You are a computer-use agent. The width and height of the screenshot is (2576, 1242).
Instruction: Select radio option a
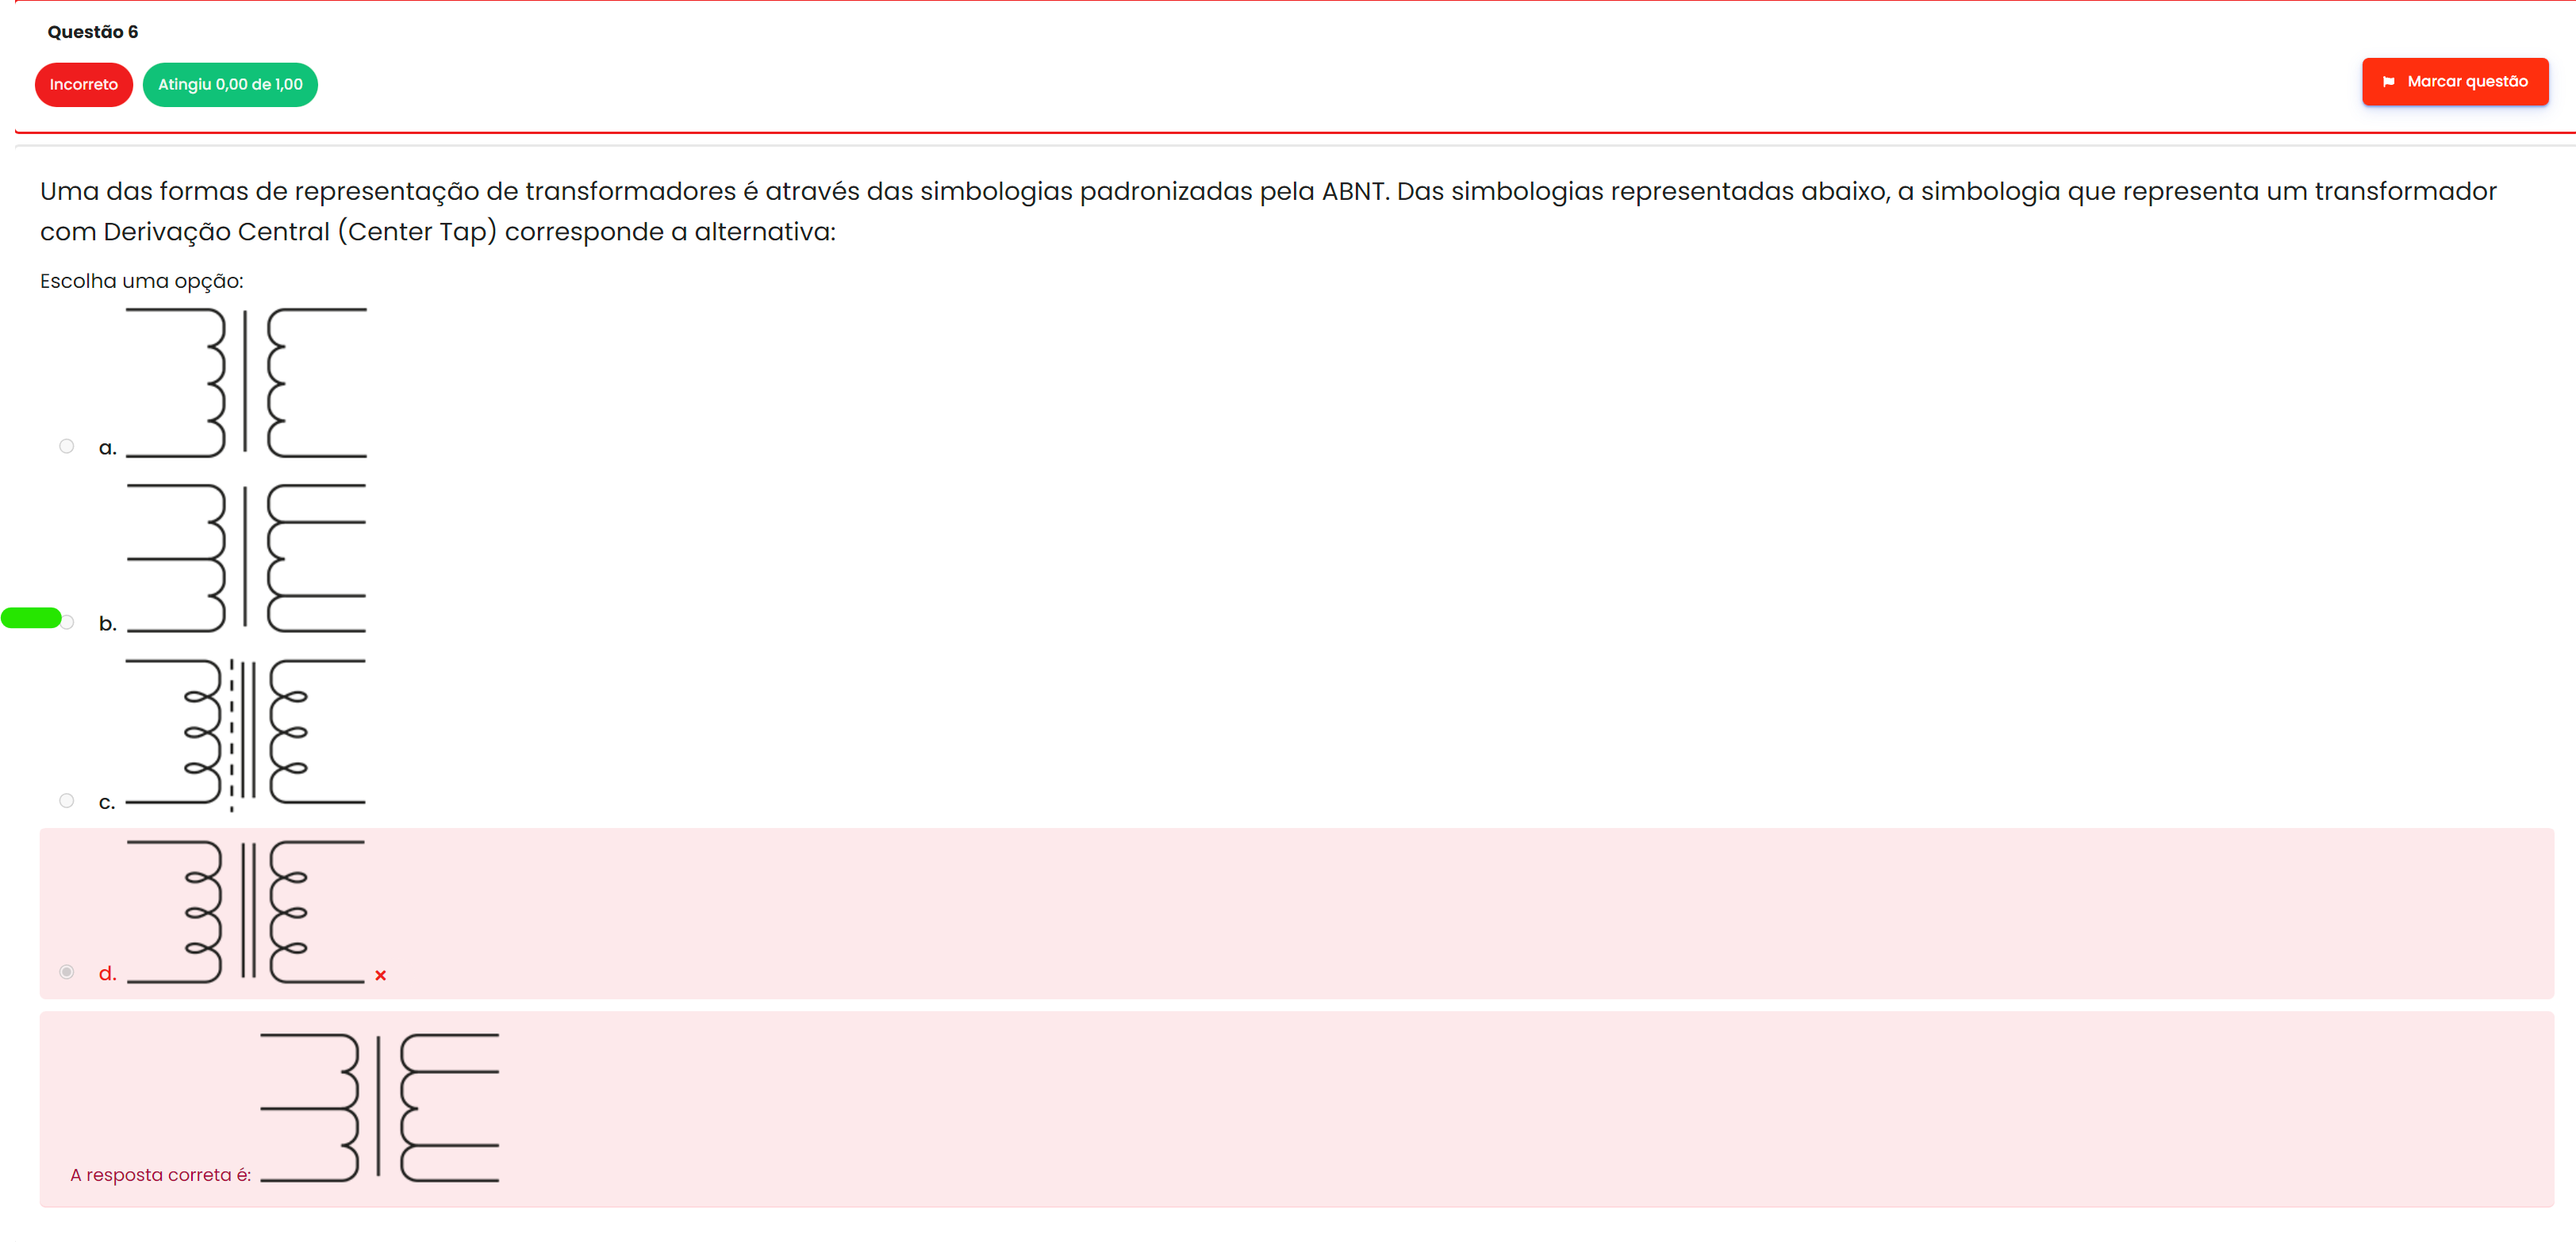tap(67, 446)
